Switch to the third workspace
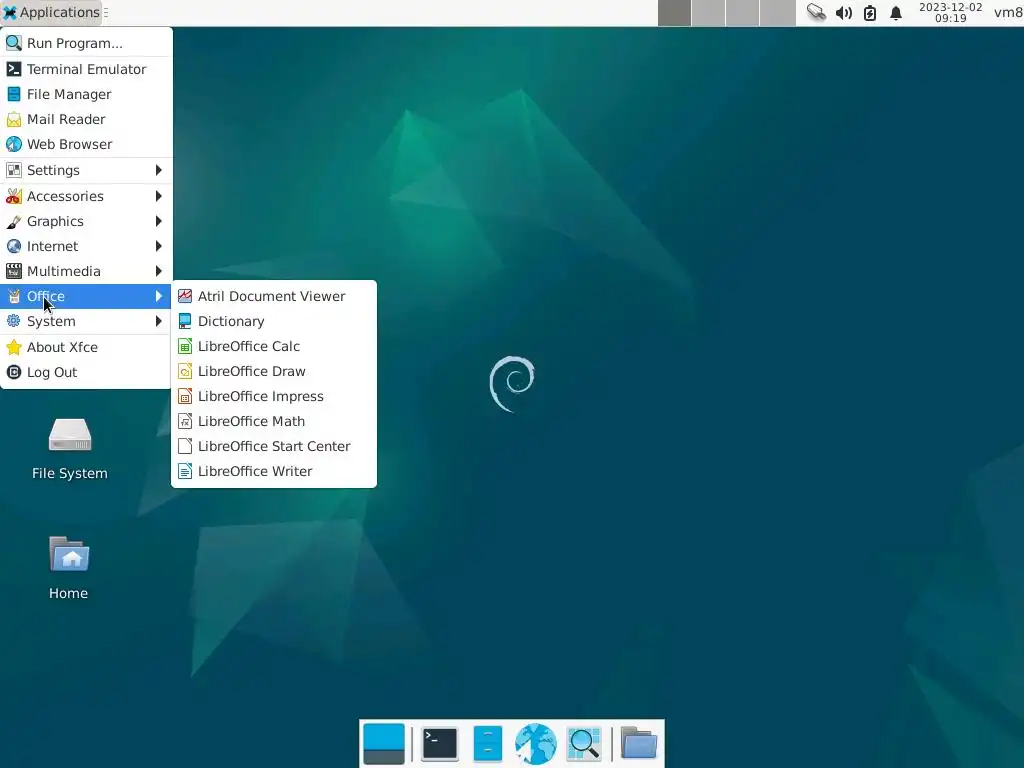1024x768 pixels. 743,13
